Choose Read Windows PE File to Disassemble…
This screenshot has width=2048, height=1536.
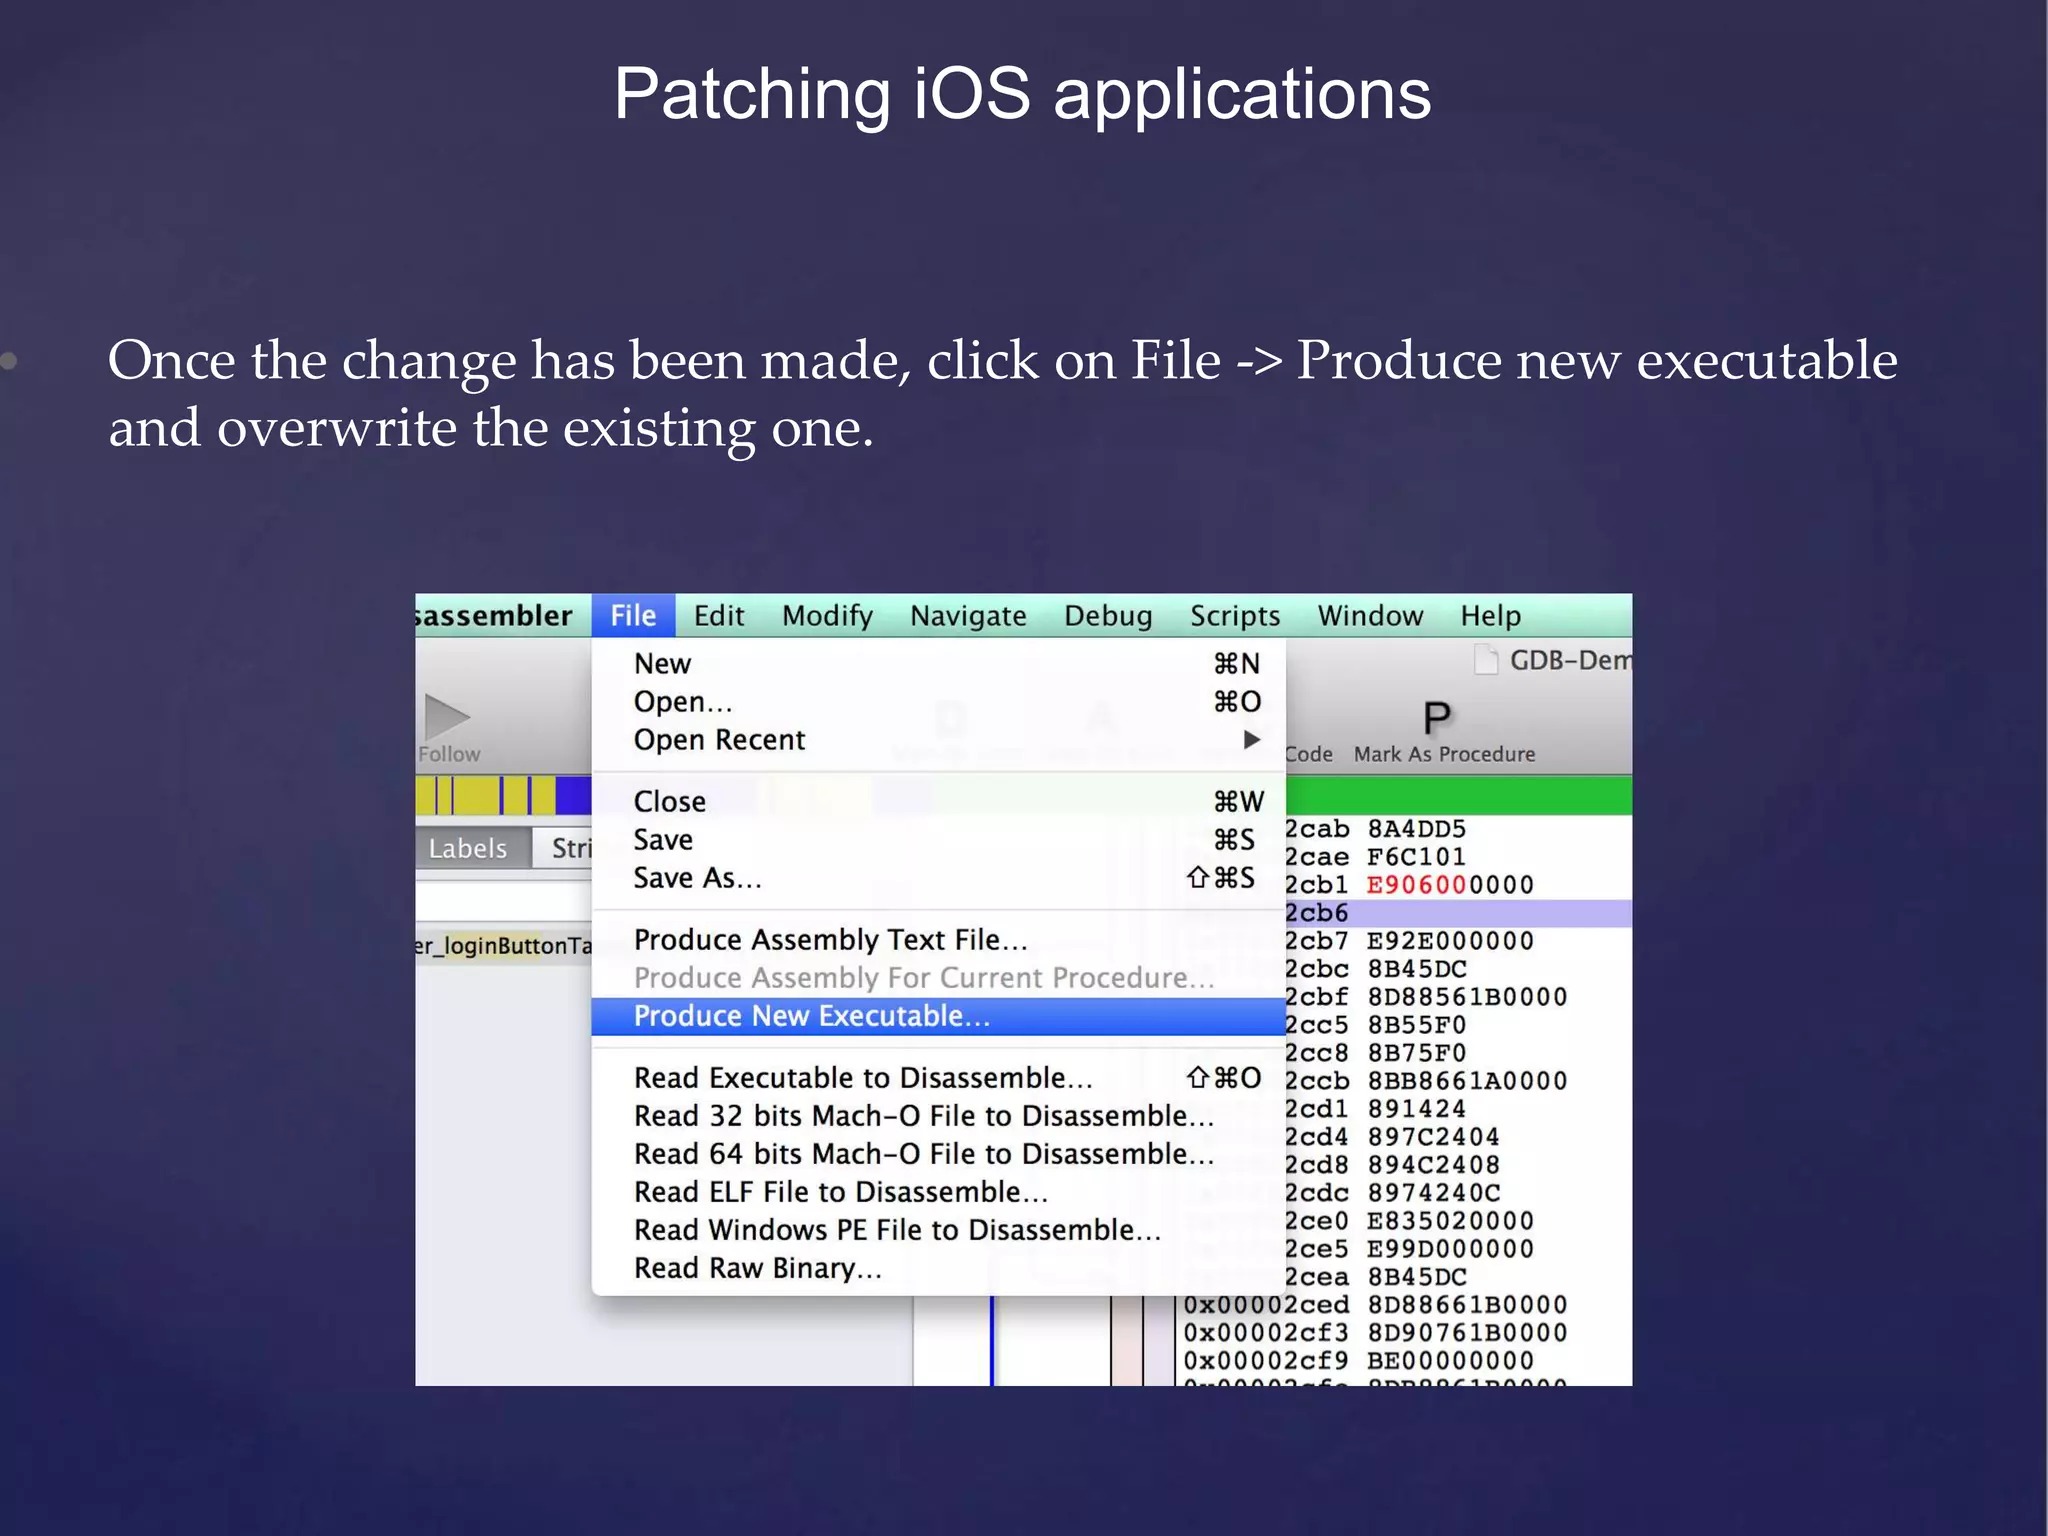tap(938, 1229)
